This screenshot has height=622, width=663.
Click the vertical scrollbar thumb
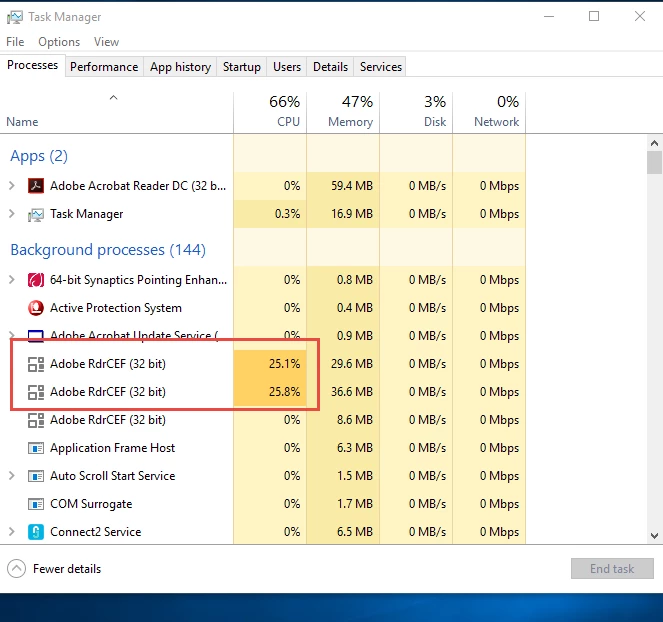coord(654,162)
